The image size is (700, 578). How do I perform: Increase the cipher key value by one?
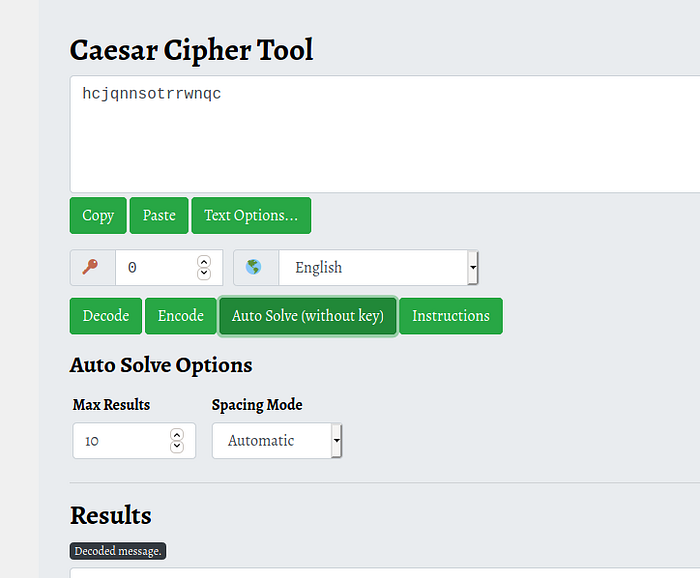[204, 262]
